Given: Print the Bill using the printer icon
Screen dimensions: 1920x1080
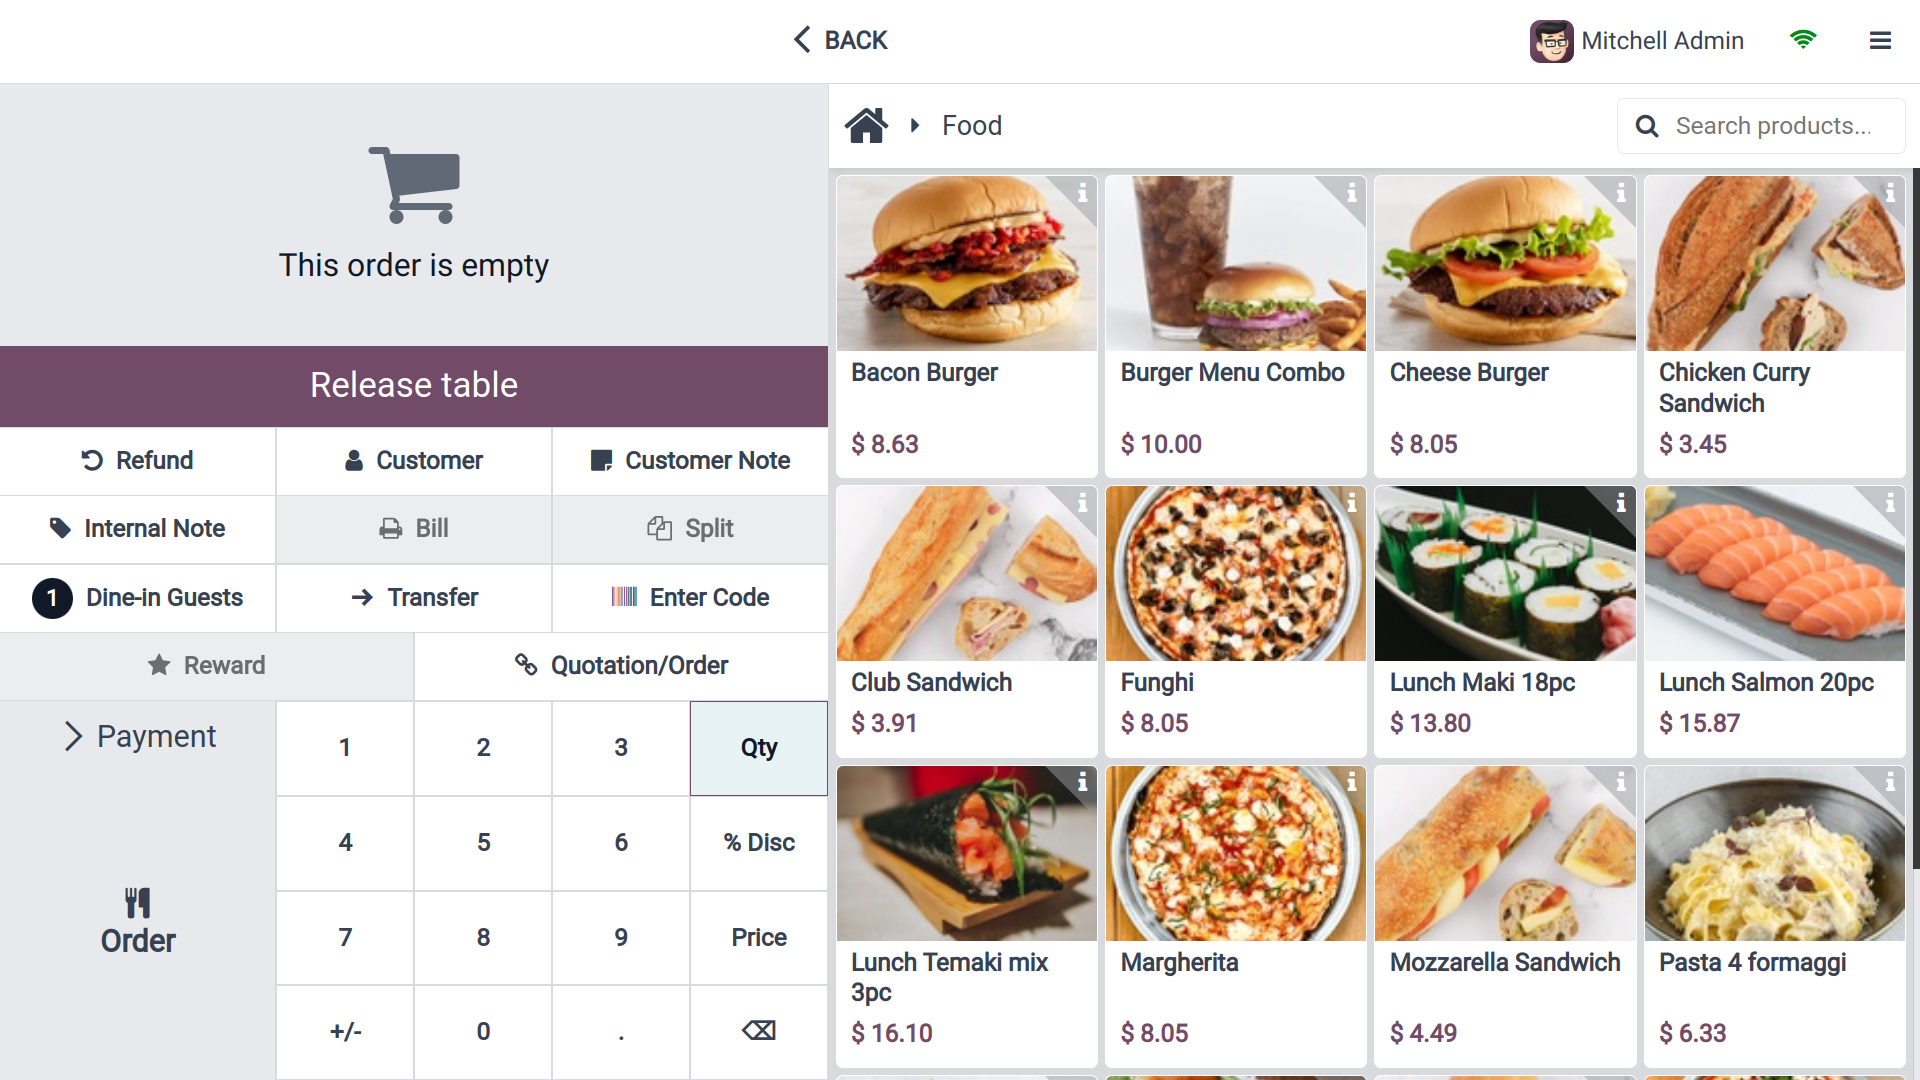Looking at the screenshot, I should point(390,529).
